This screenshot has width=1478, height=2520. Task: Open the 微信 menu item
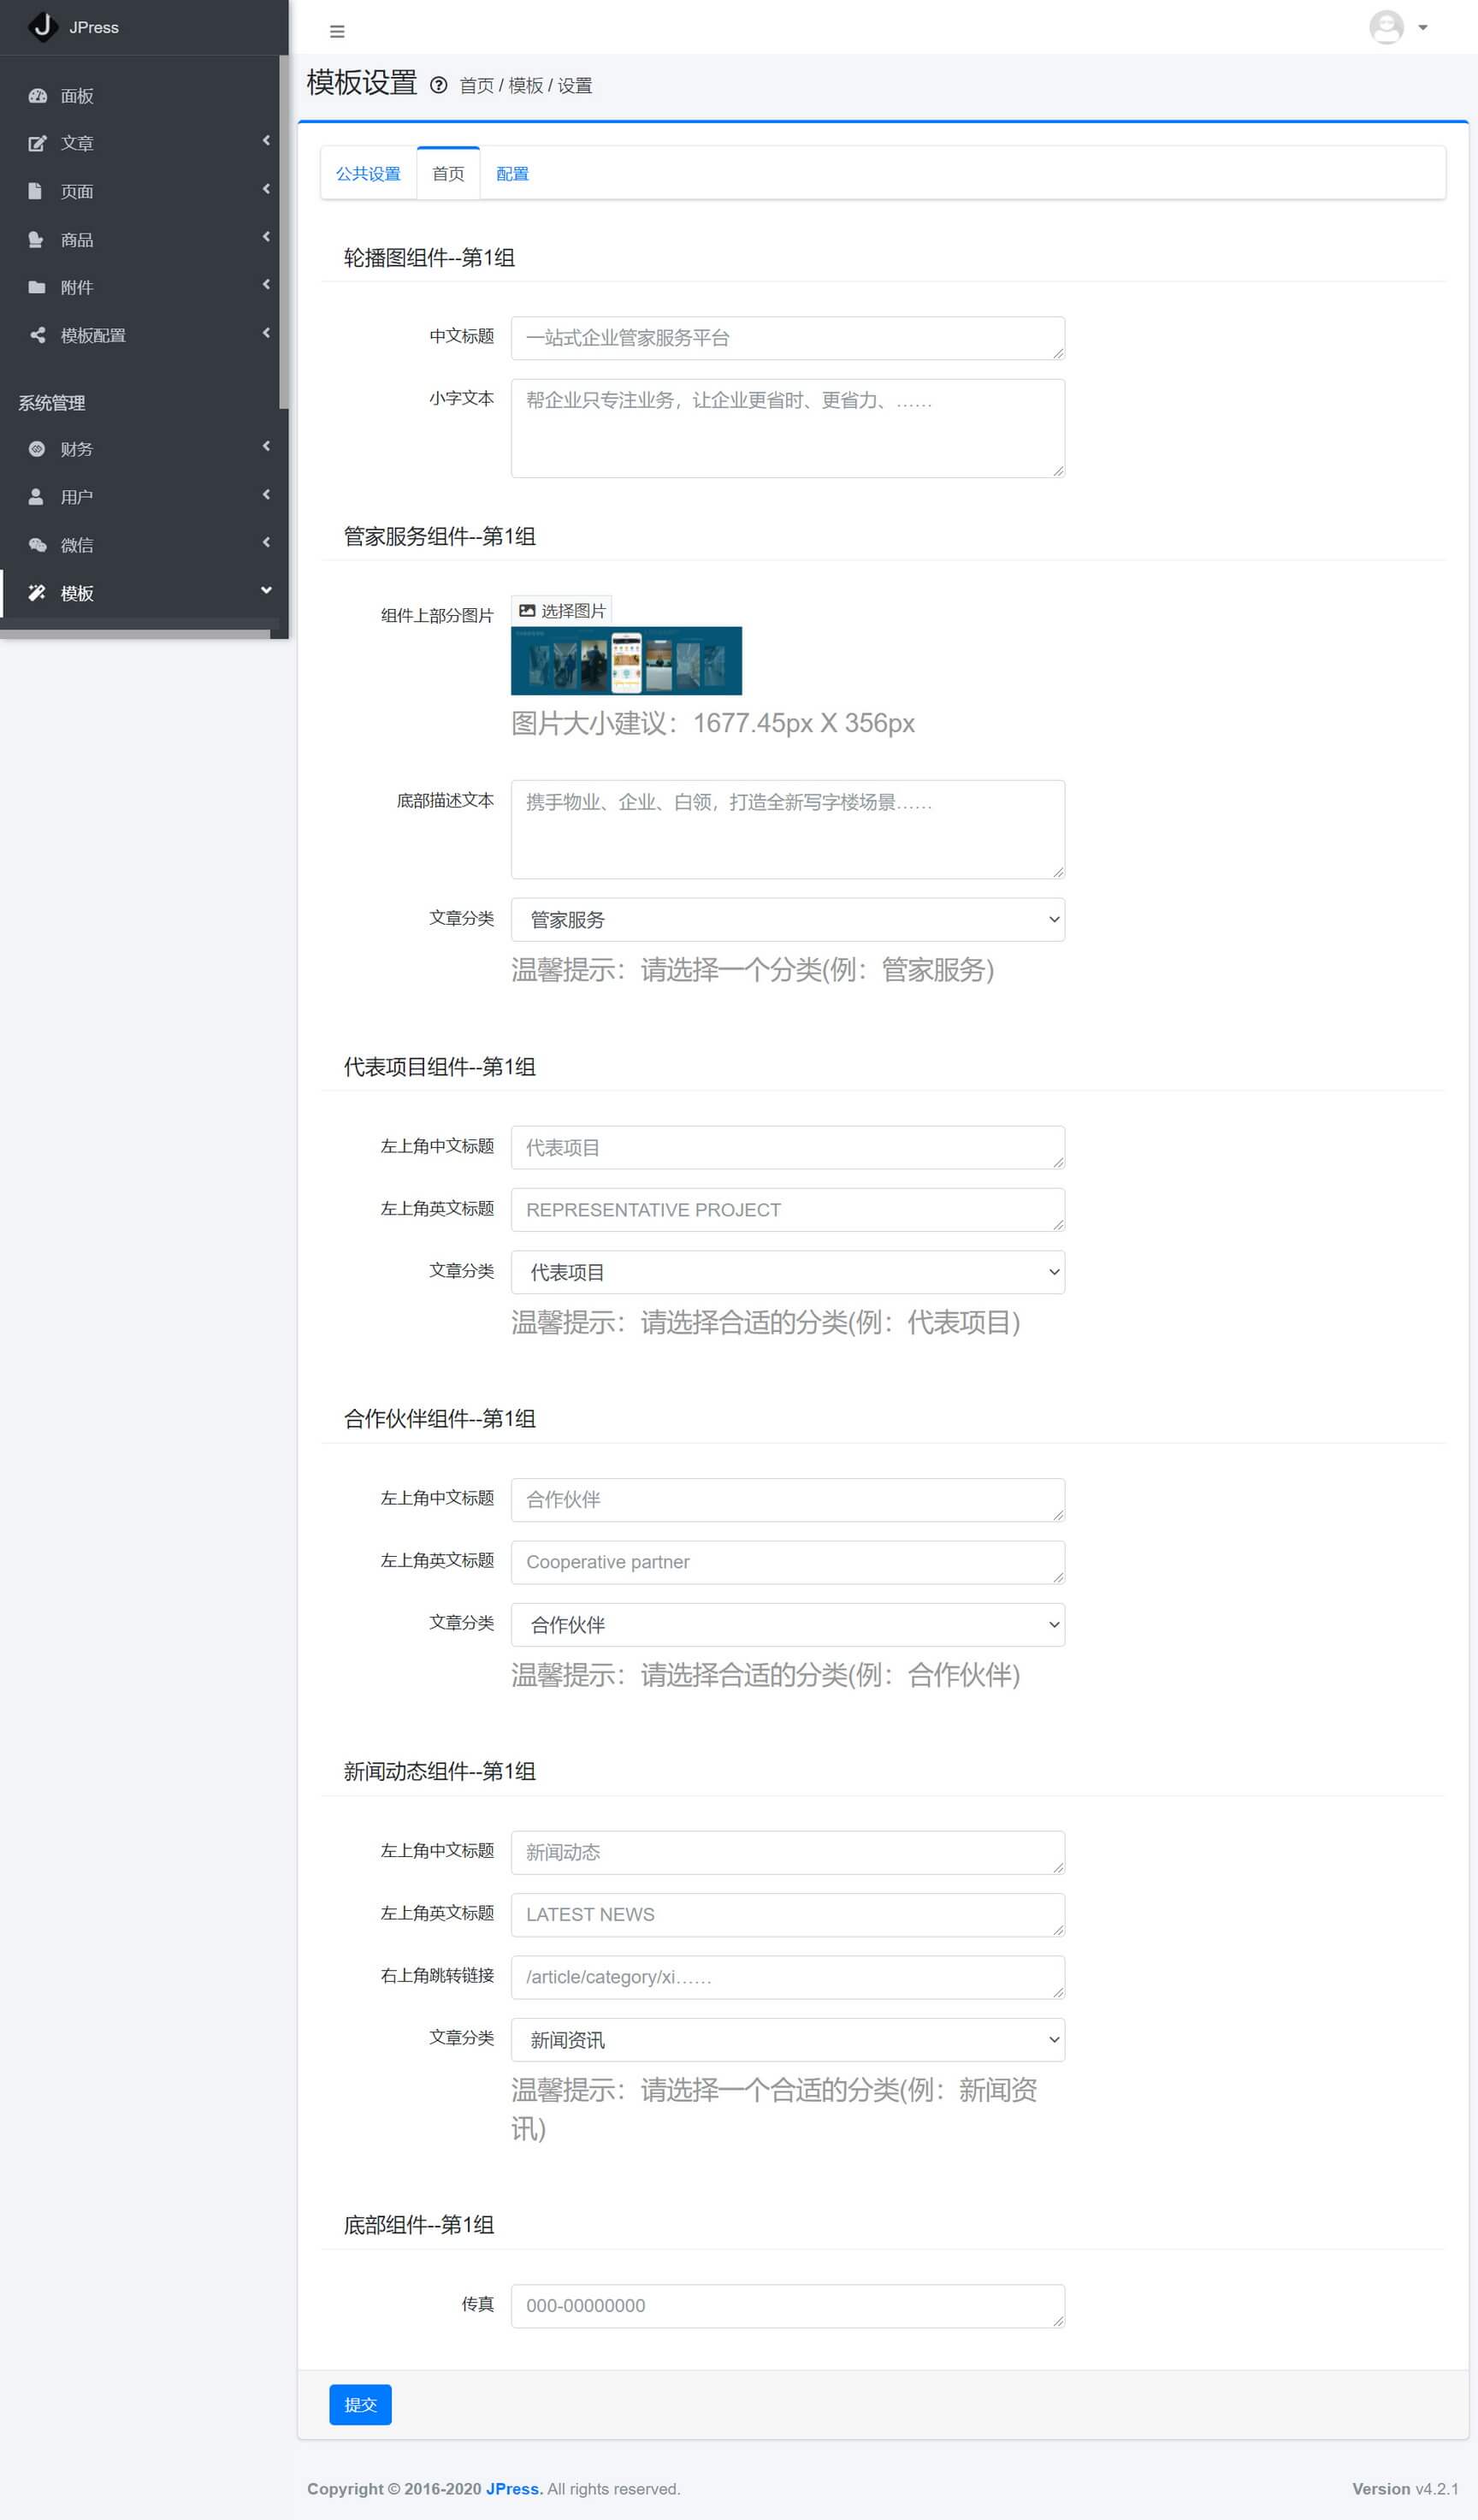[140, 545]
